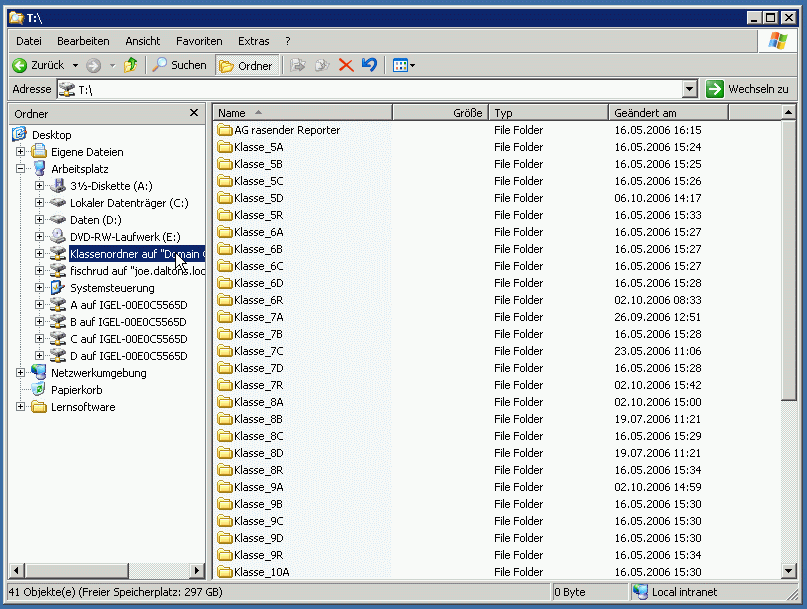Image resolution: width=807 pixels, height=609 pixels.
Task: Select the Klasse_7C folder
Action: click(258, 351)
